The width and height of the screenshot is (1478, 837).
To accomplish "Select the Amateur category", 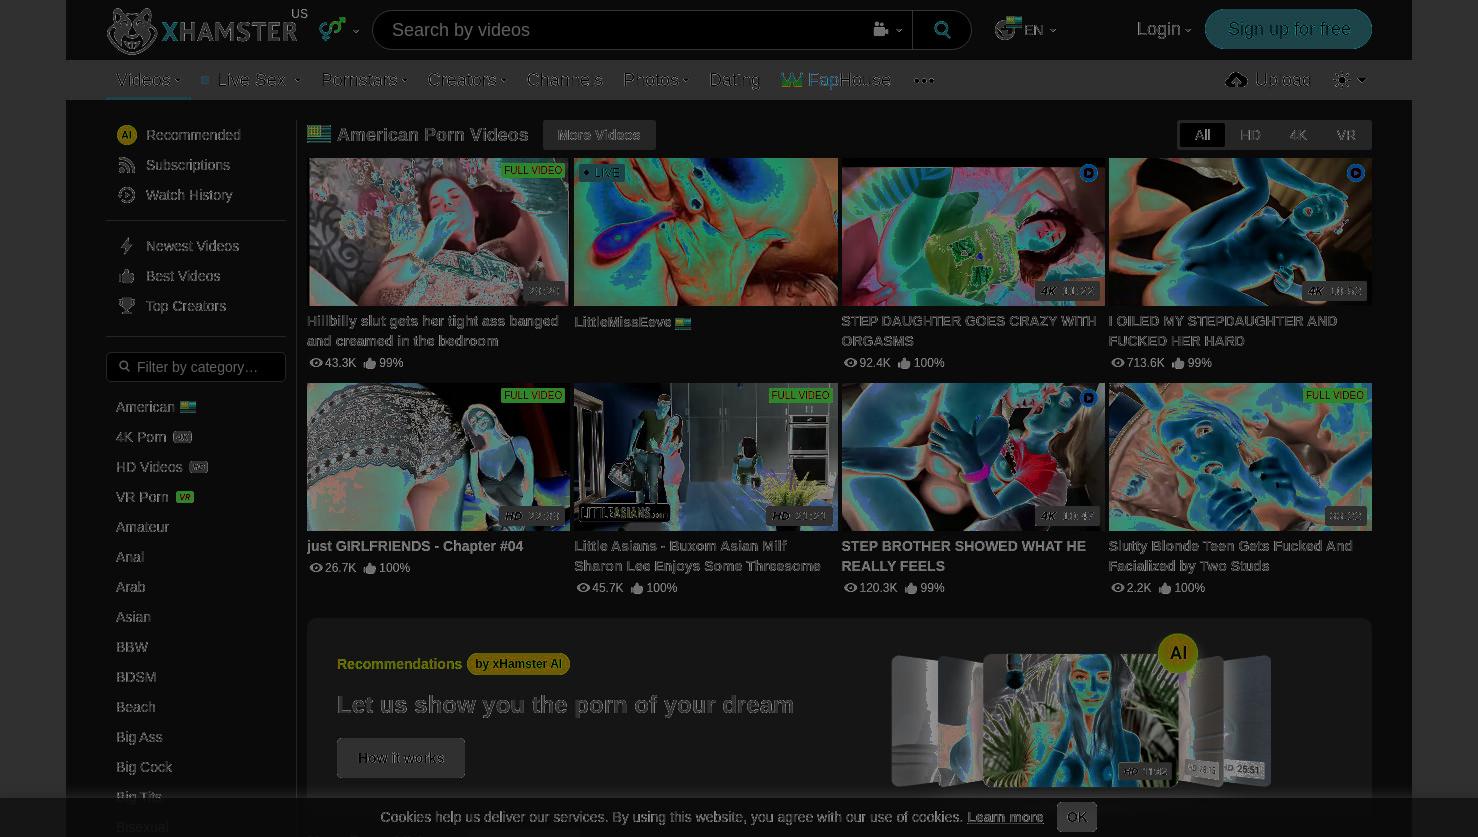I will (142, 527).
